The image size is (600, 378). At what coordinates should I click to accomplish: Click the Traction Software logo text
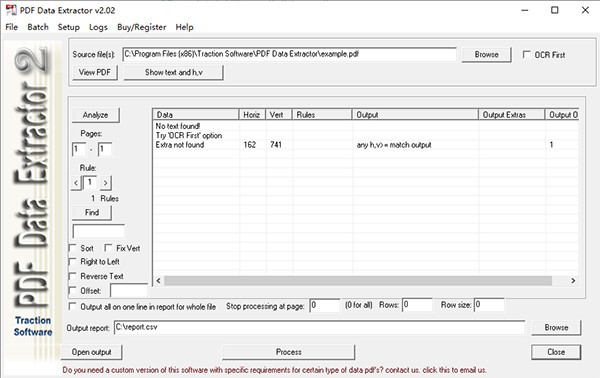(33, 326)
